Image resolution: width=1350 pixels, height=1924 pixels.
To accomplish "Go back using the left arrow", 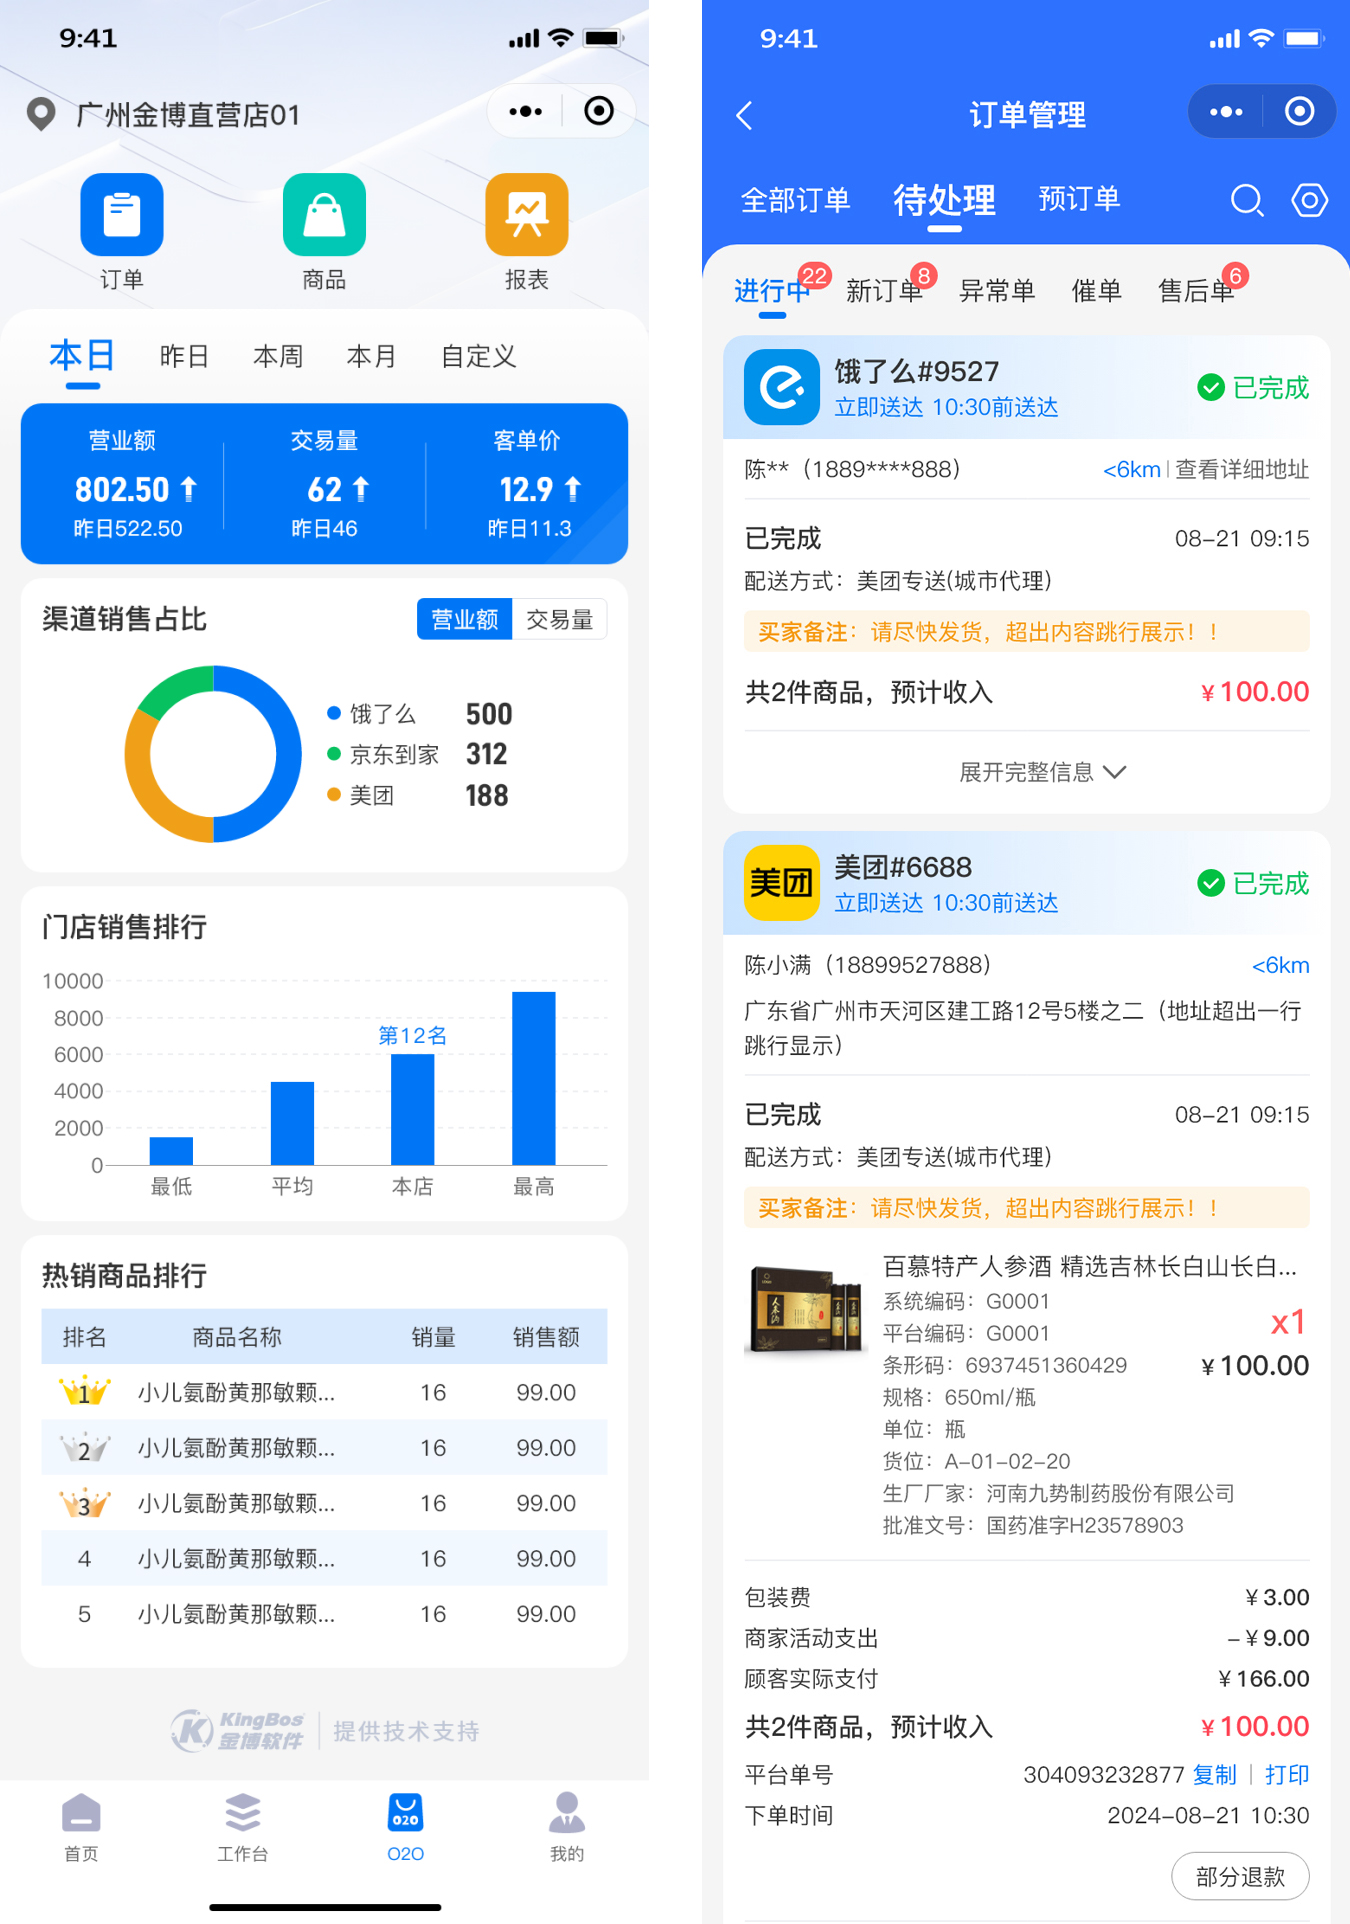I will click(x=745, y=115).
